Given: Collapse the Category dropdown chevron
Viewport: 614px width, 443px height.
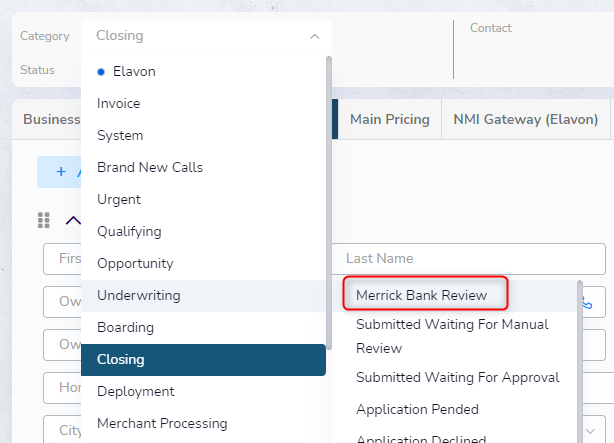Looking at the screenshot, I should coord(314,36).
